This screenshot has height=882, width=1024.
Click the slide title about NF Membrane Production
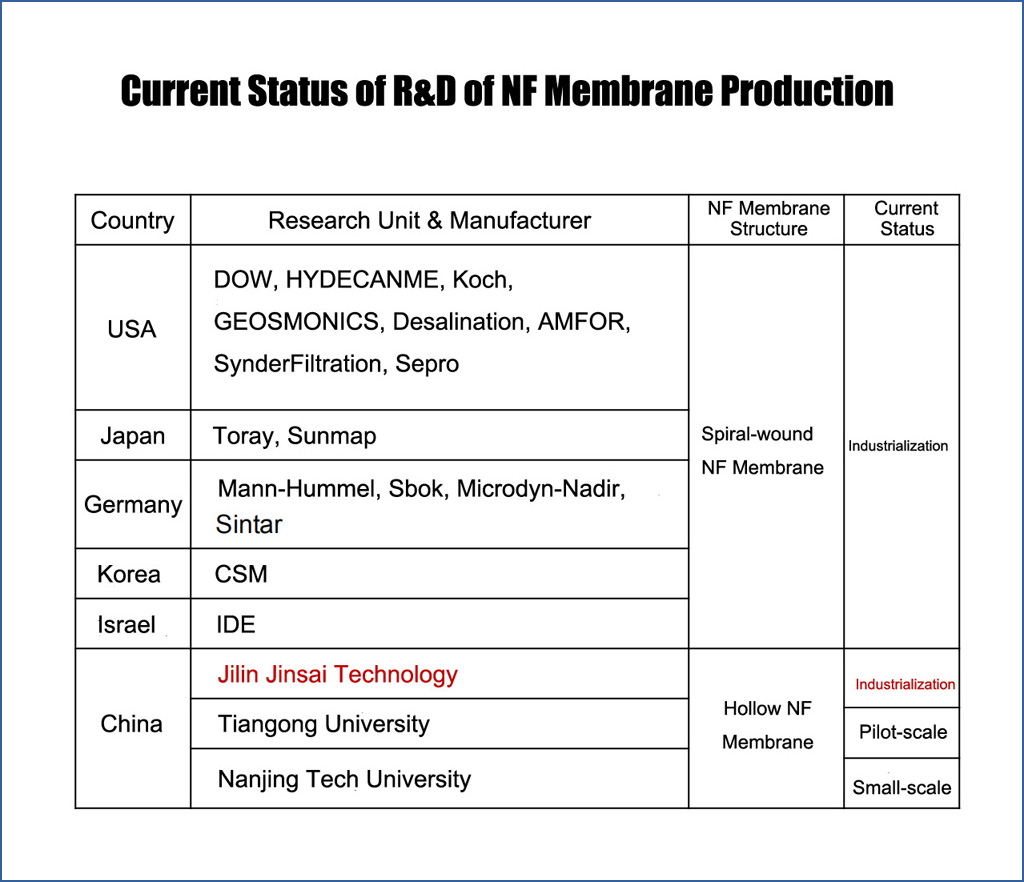tap(507, 91)
